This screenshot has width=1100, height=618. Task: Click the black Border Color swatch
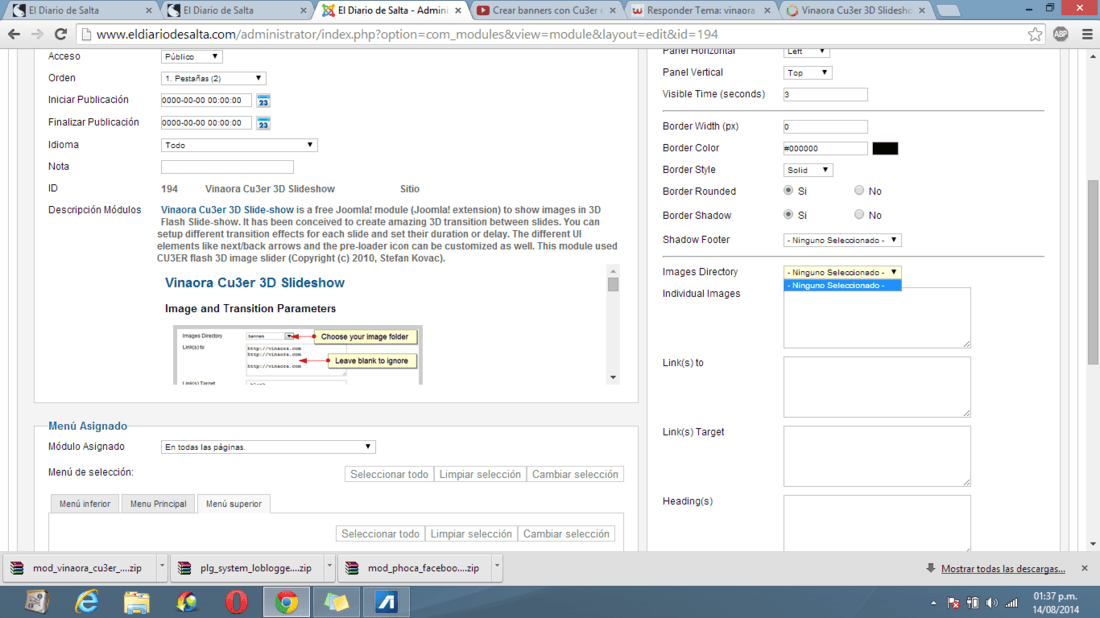coord(885,148)
